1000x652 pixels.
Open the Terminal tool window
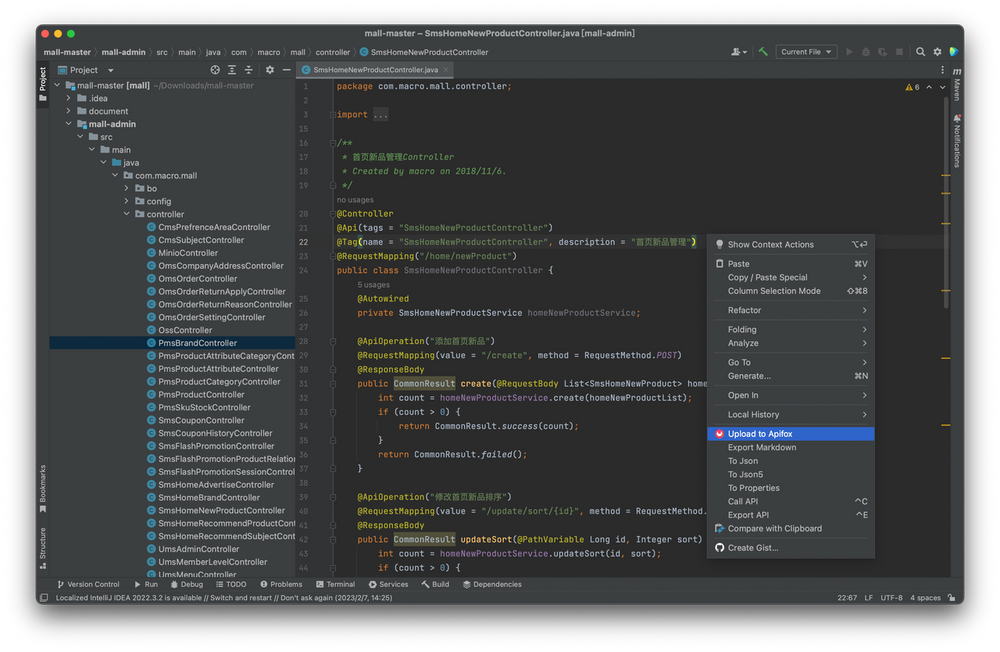pos(336,584)
